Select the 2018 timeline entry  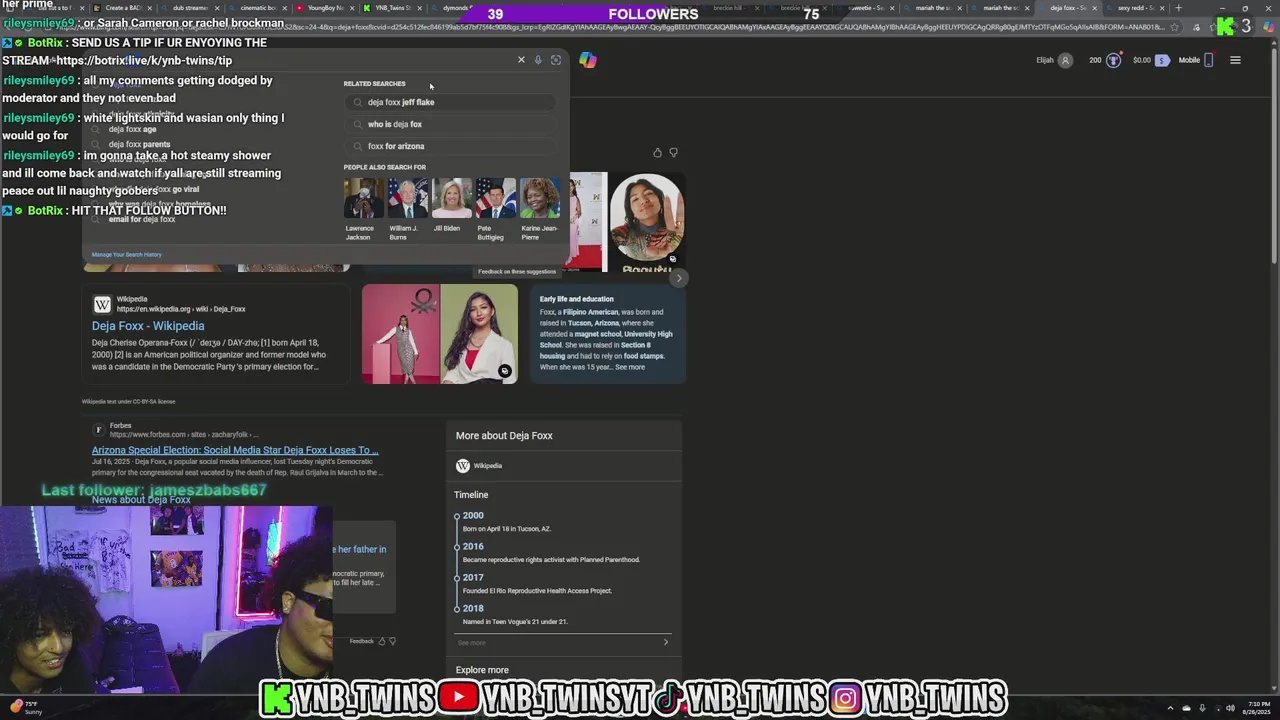473,608
